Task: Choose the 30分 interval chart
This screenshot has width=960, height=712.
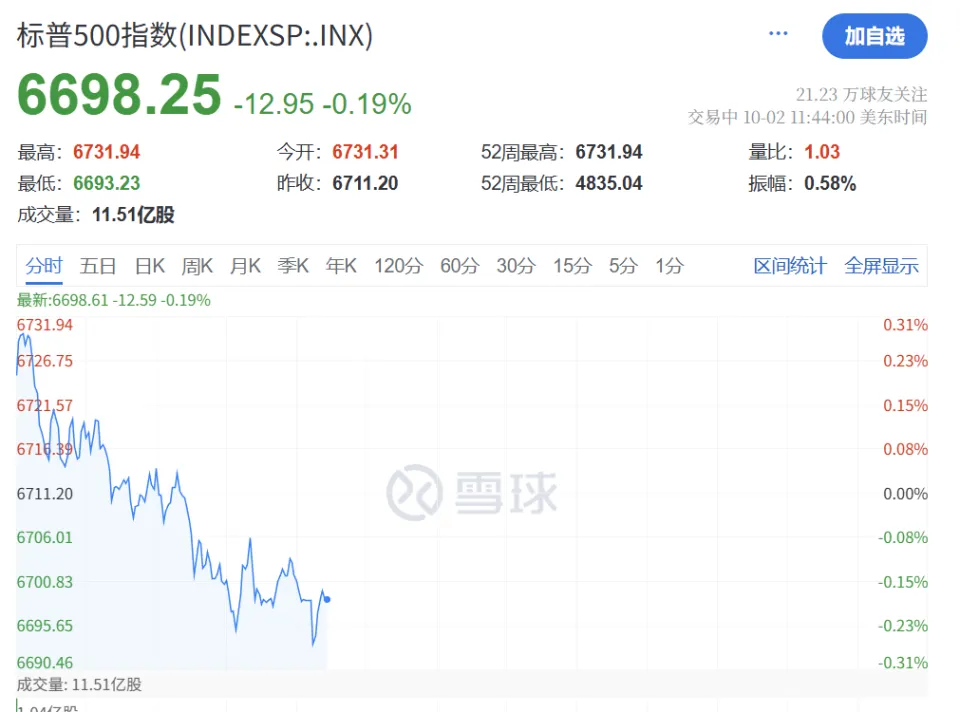Action: [x=516, y=266]
